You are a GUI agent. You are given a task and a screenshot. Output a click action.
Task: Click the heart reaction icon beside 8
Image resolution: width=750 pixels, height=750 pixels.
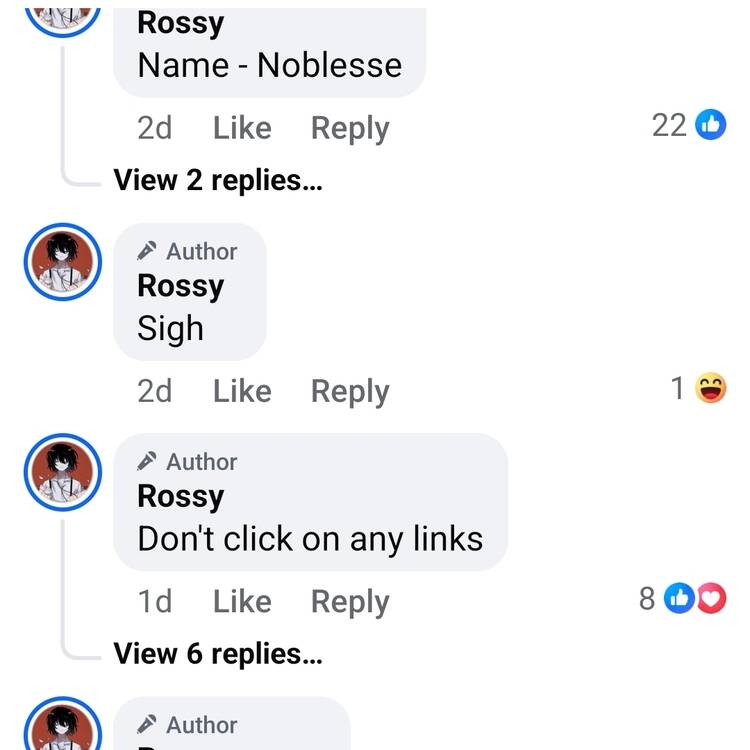click(x=712, y=598)
